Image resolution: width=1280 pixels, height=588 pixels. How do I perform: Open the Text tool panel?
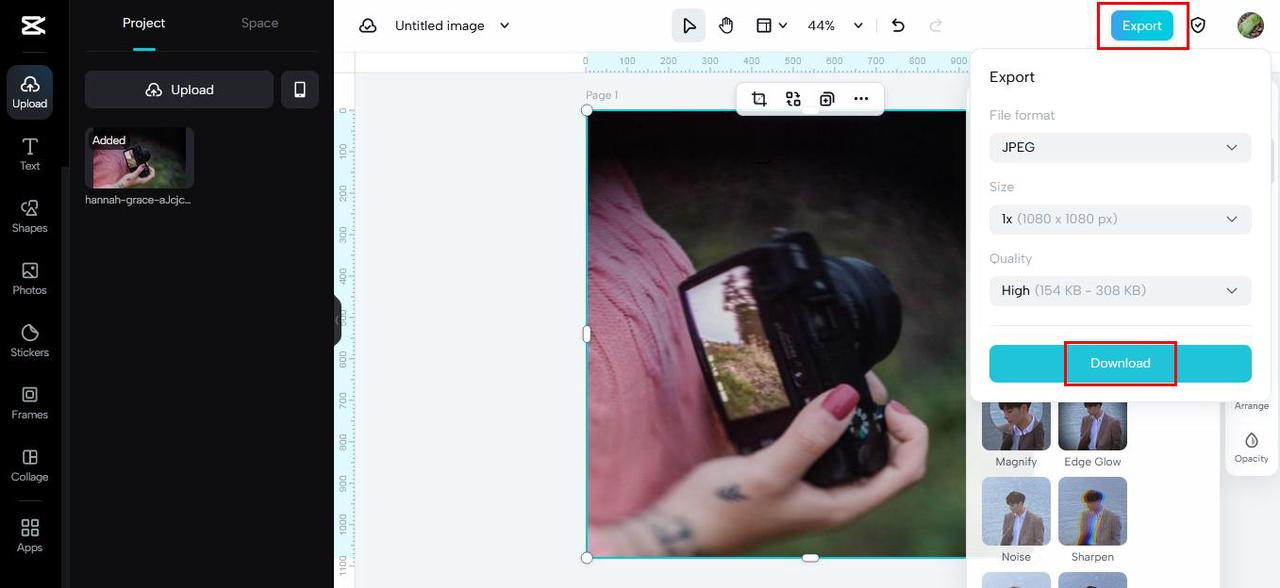click(30, 154)
